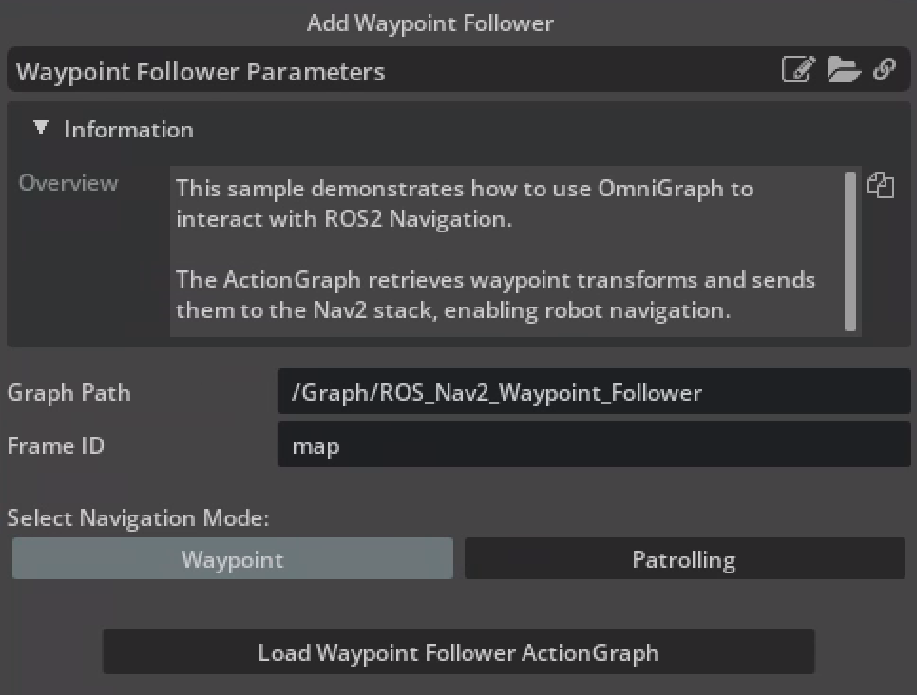Select Waypoint navigation mode

pos(232,559)
